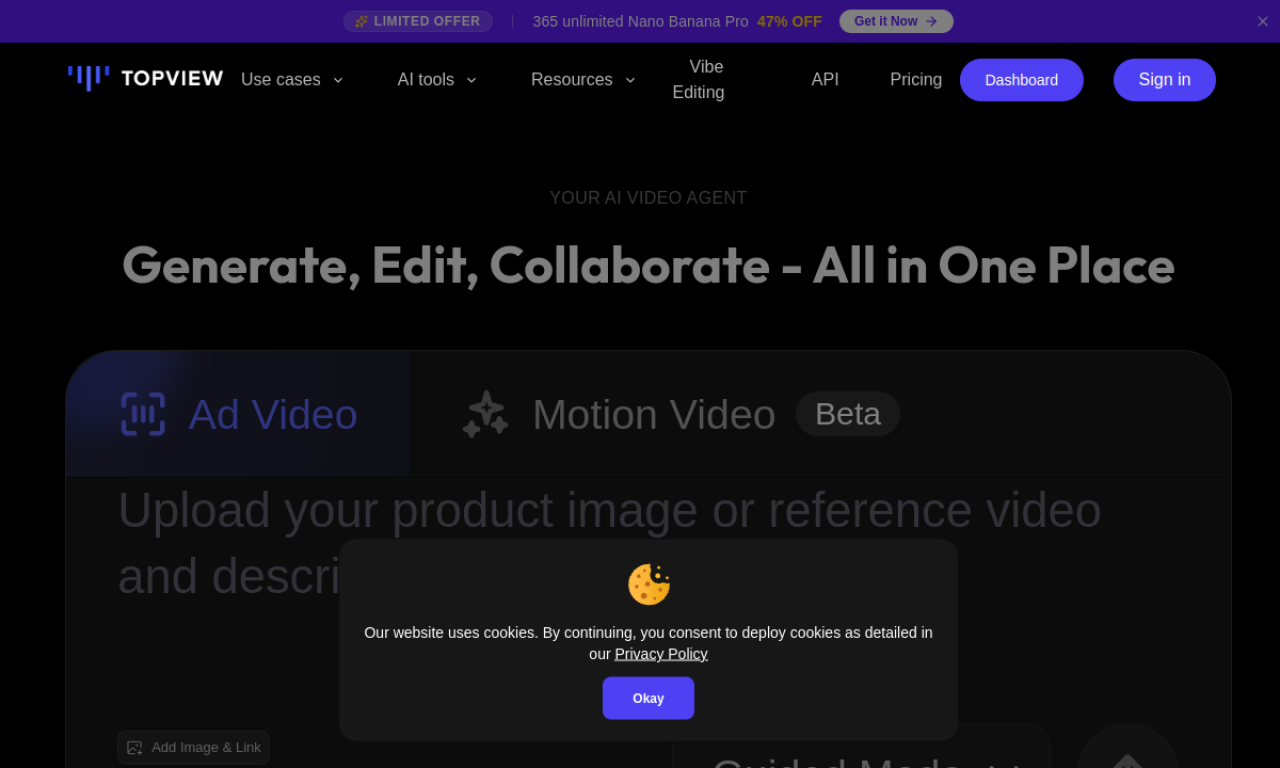The image size is (1280, 768).
Task: Click the Topview logo icon
Action: click(87, 77)
